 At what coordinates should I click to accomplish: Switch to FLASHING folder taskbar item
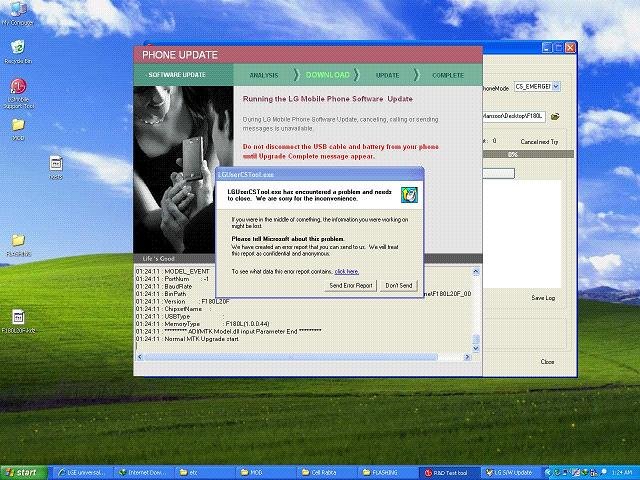click(x=389, y=473)
